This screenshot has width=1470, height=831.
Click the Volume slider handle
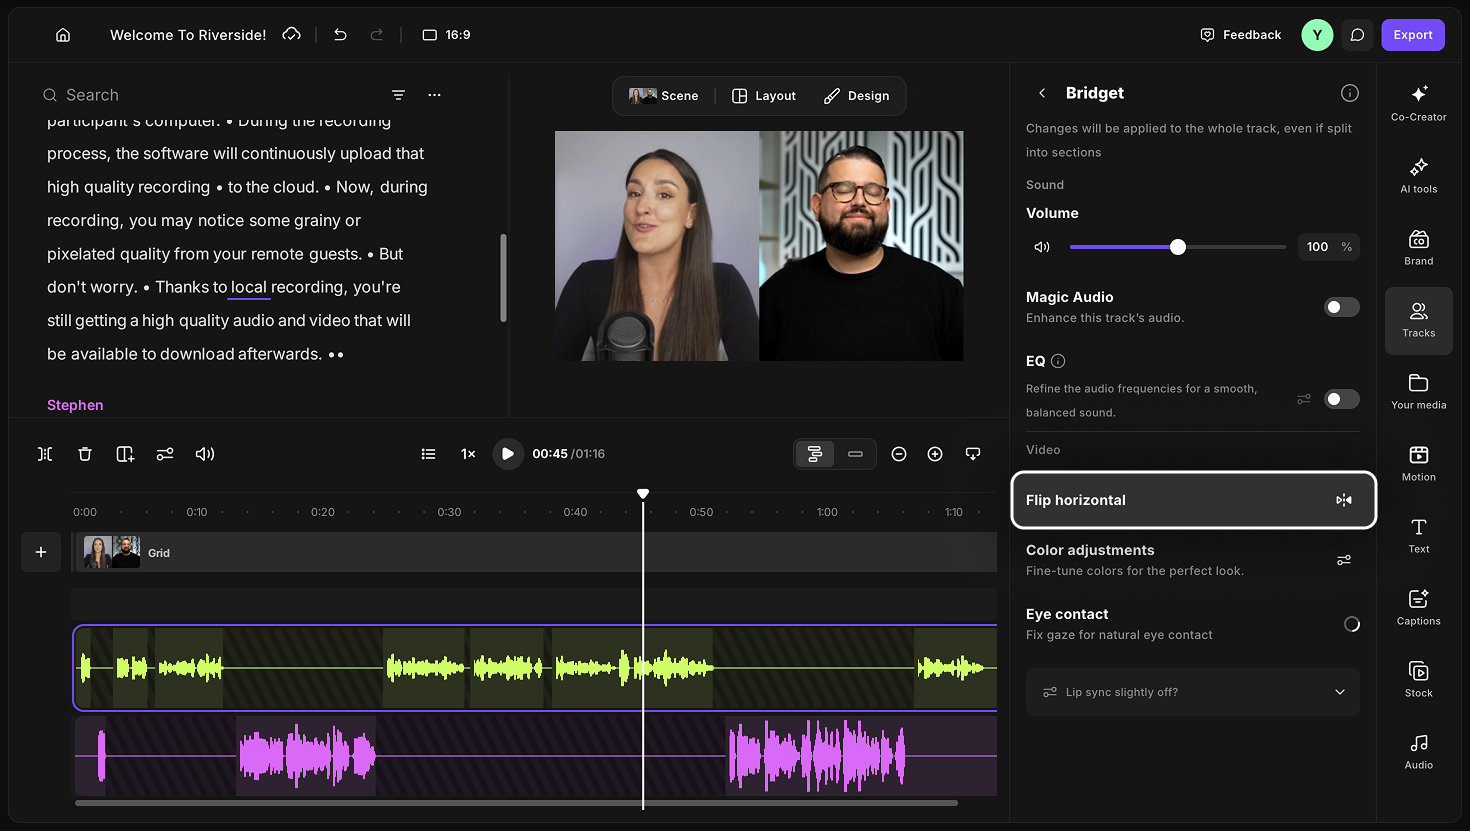tap(1178, 247)
